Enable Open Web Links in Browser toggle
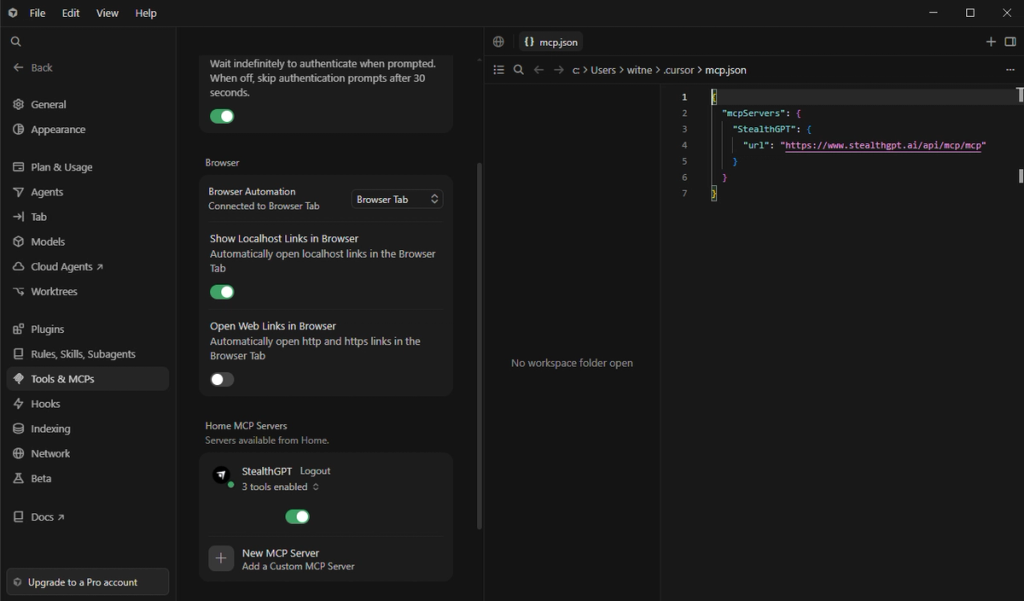The width and height of the screenshot is (1024, 601). click(222, 380)
